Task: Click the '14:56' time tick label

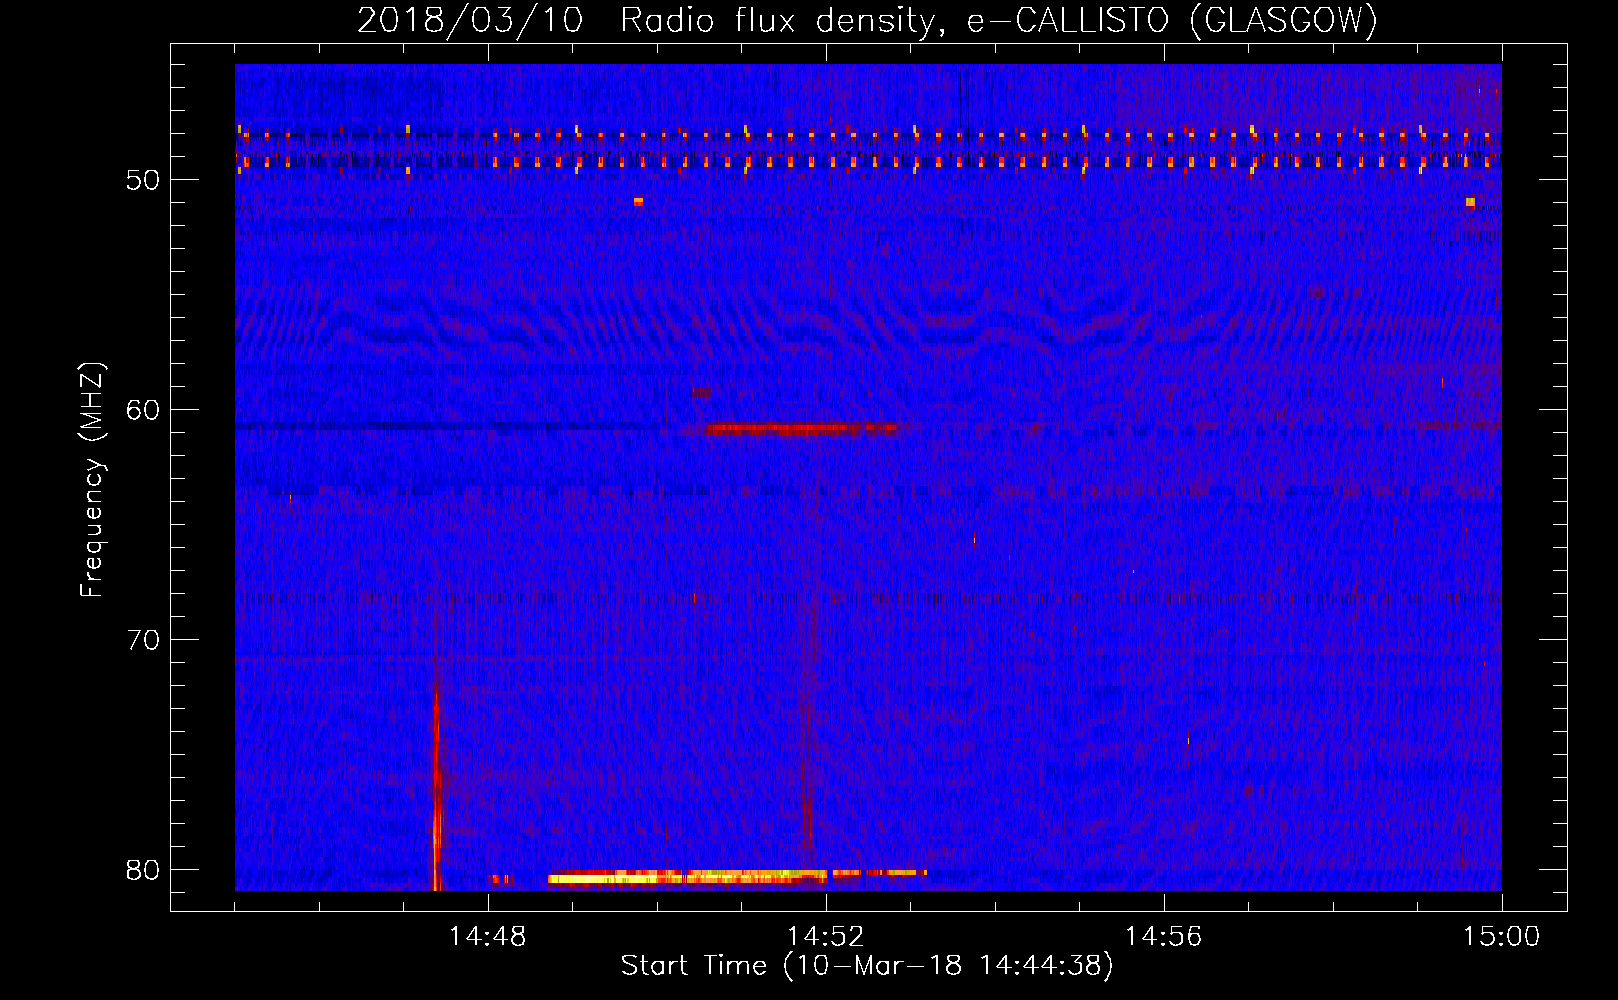Action: tap(1164, 937)
